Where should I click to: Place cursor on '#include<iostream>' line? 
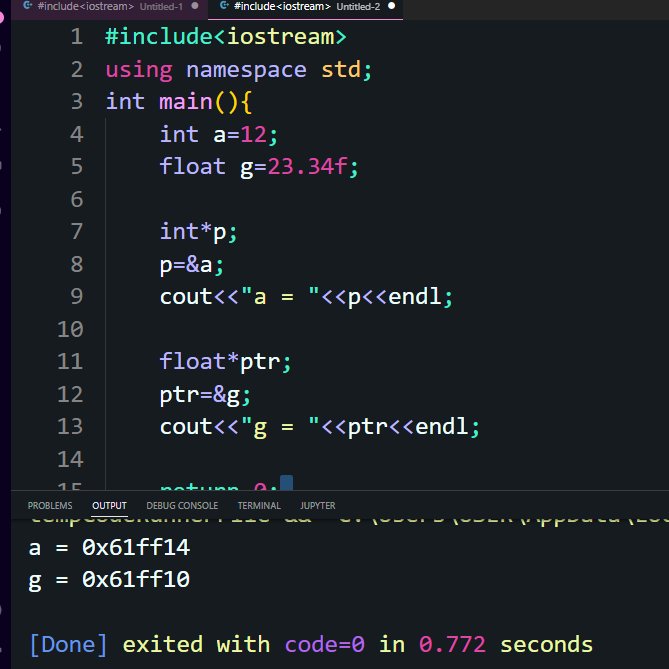[x=226, y=37]
